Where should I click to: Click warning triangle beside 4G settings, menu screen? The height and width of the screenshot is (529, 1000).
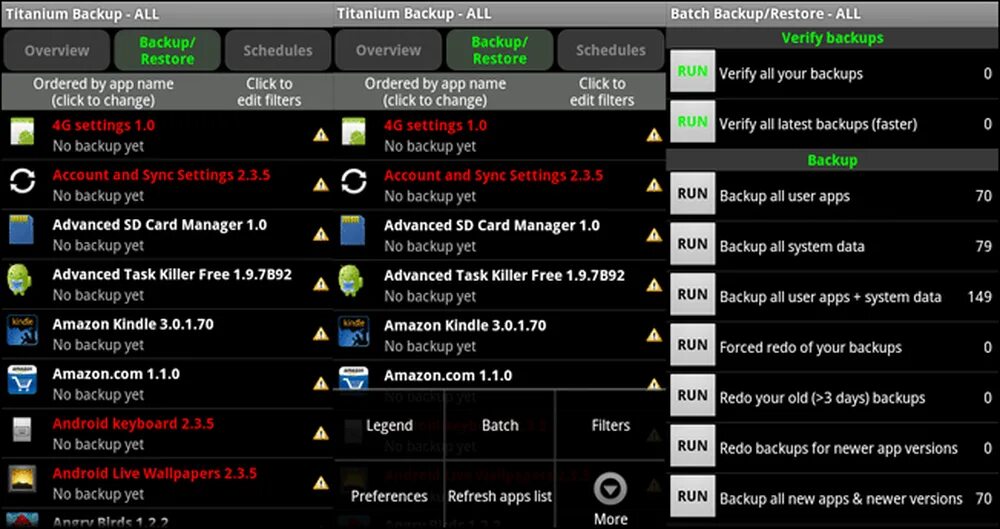[654, 135]
